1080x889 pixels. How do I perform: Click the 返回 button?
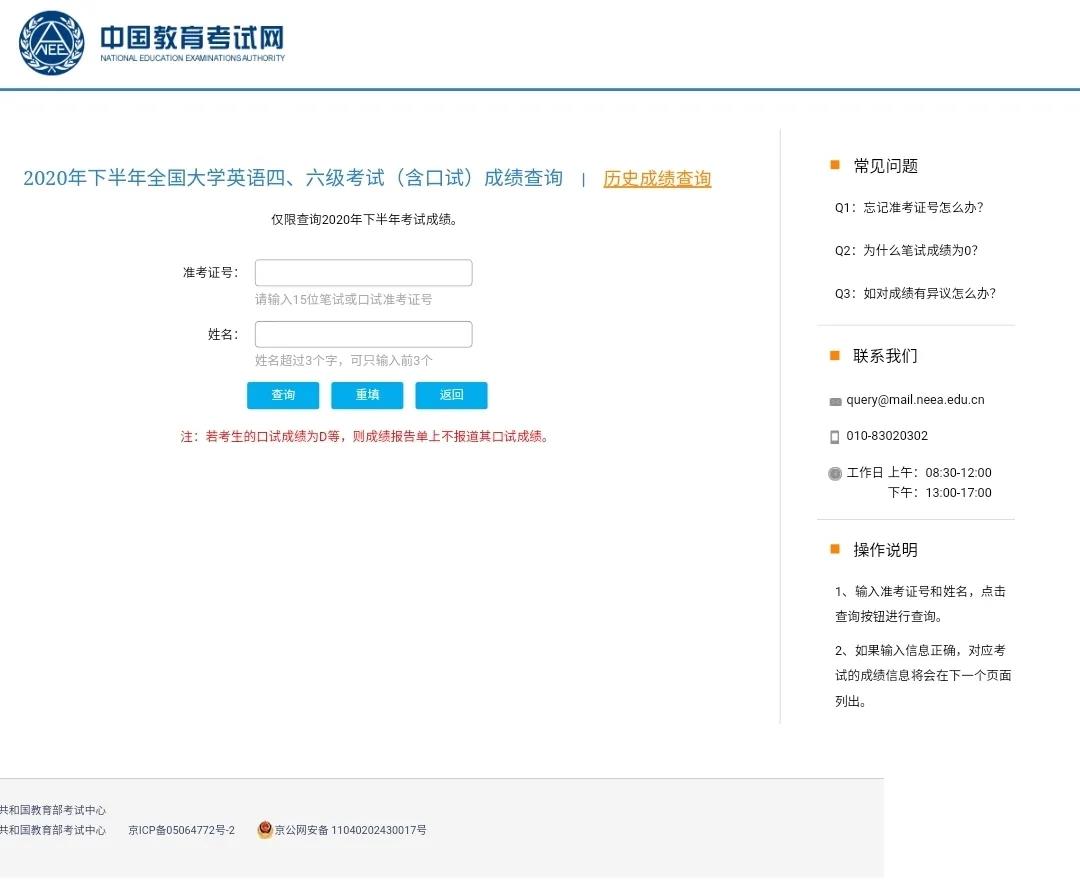pyautogui.click(x=451, y=395)
